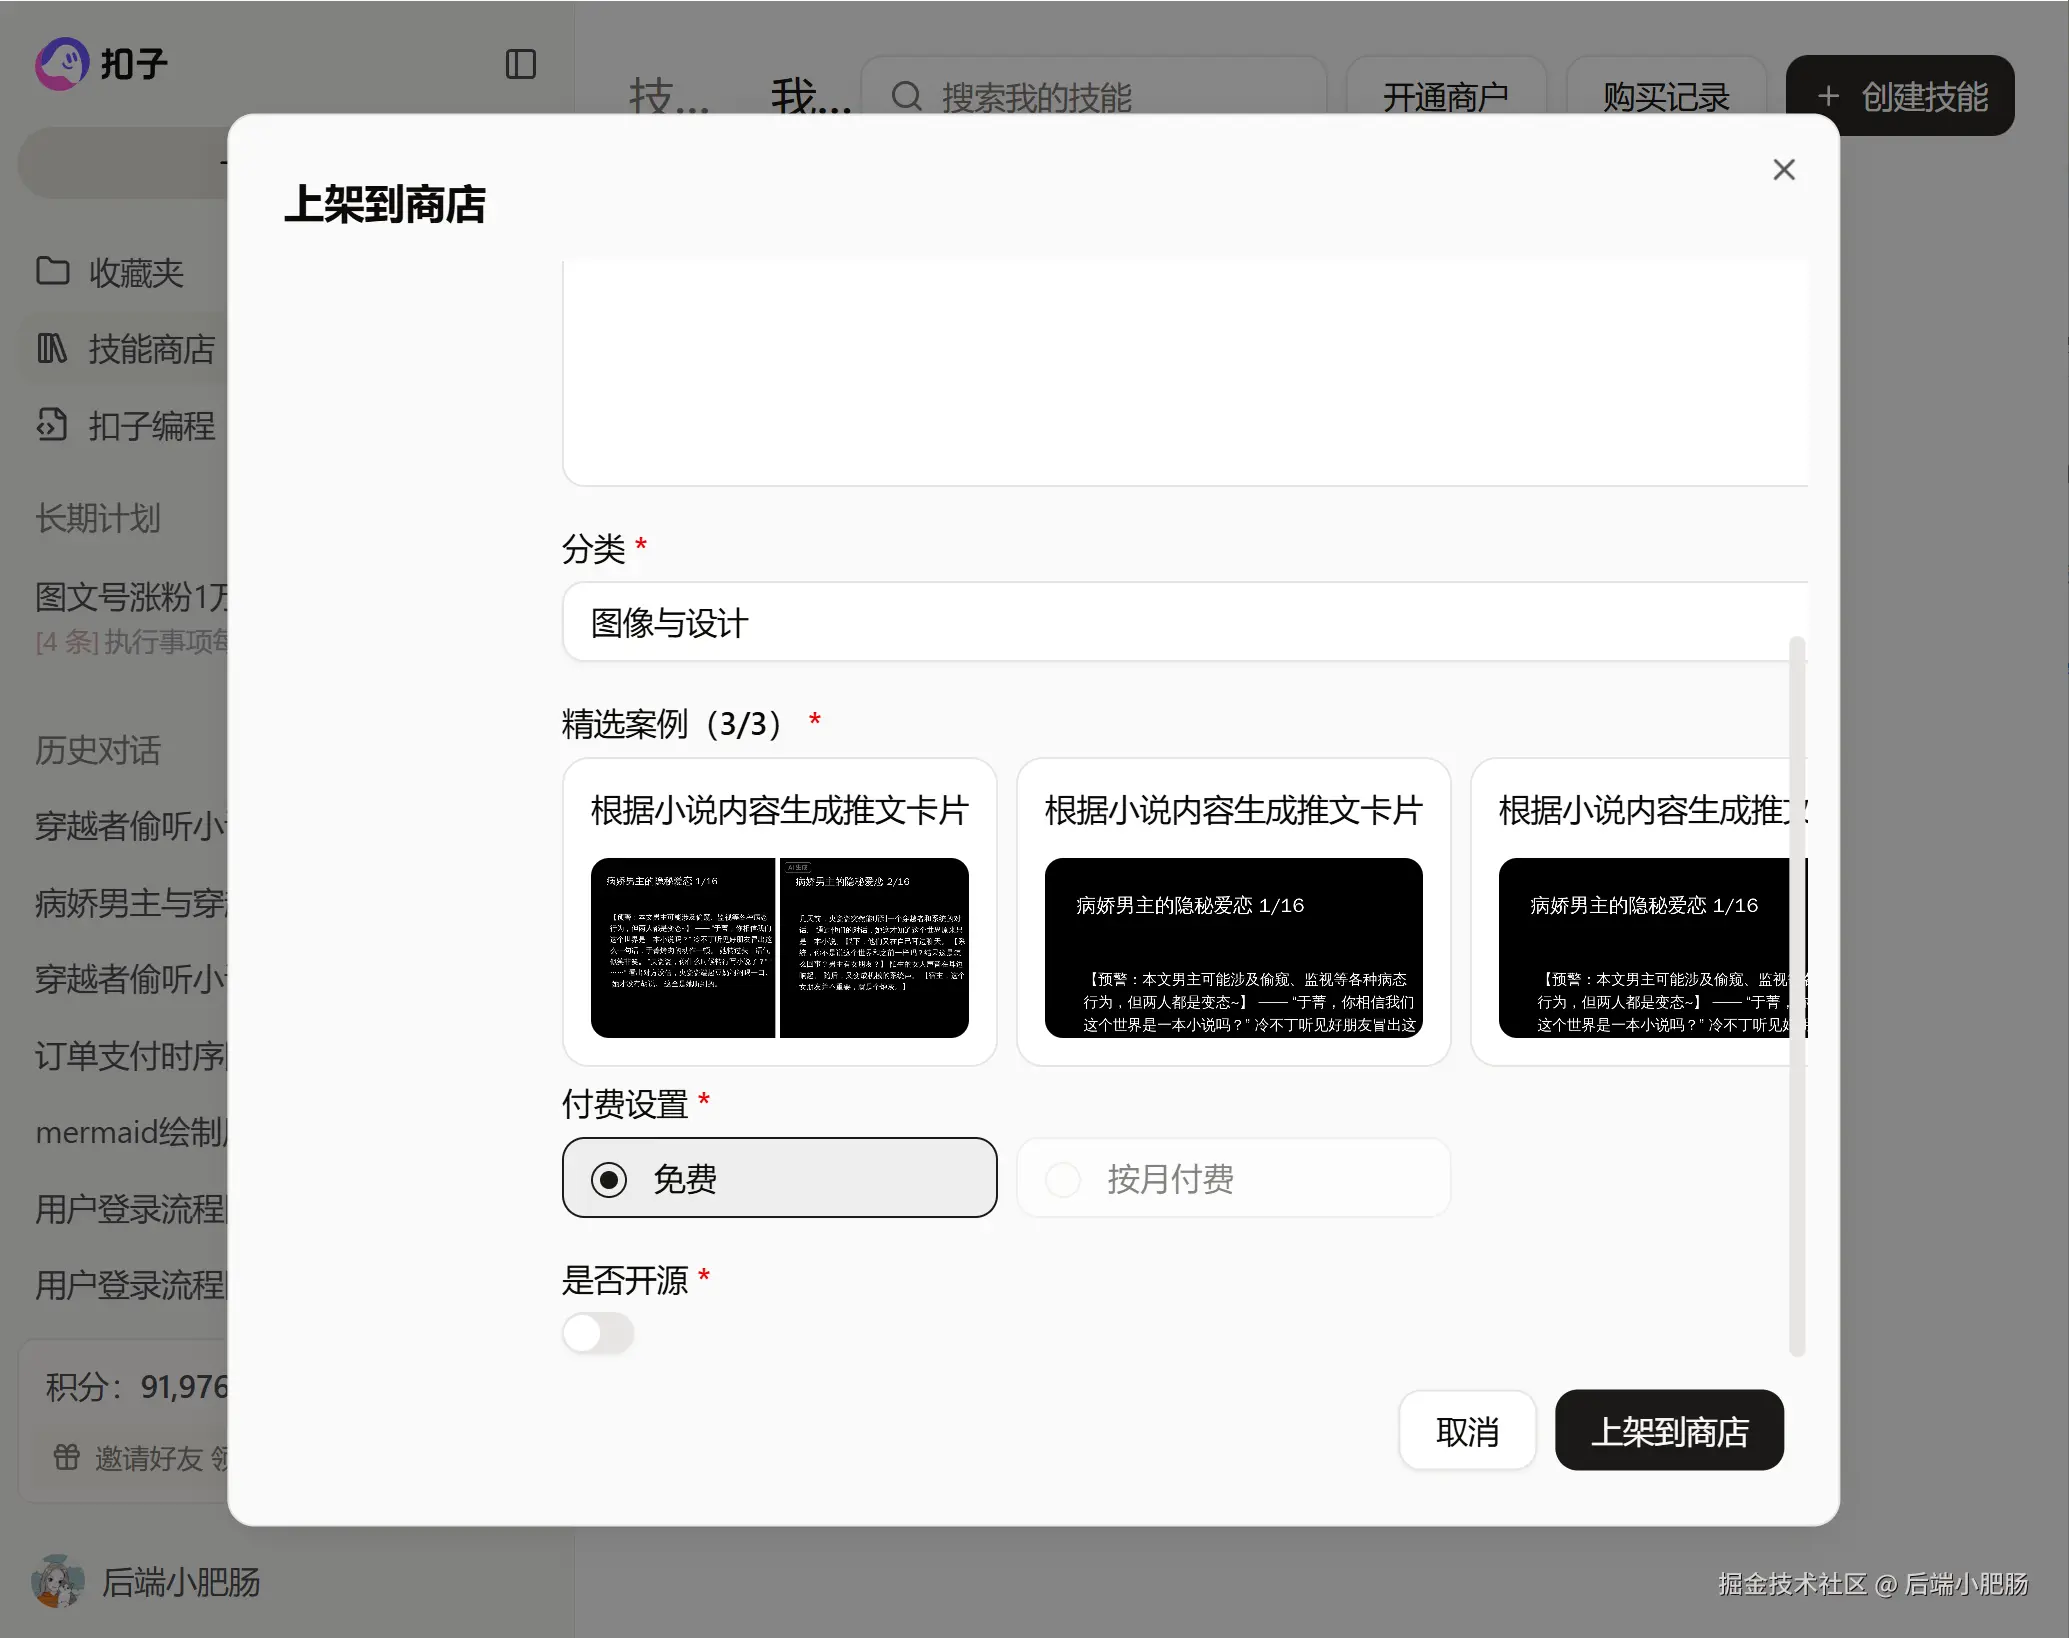Click the plus icon in 创建技能

(1827, 96)
